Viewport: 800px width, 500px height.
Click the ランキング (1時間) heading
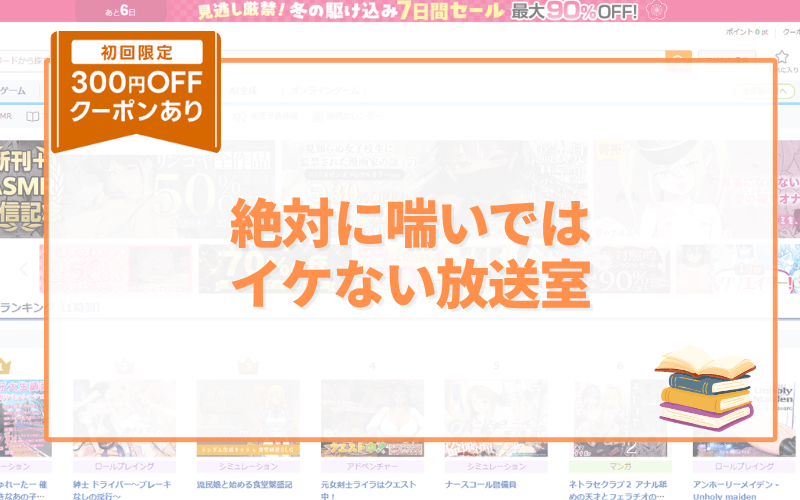point(50,308)
